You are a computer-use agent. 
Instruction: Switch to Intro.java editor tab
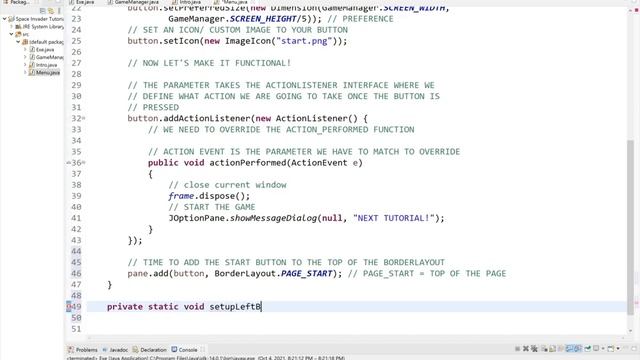187,2
